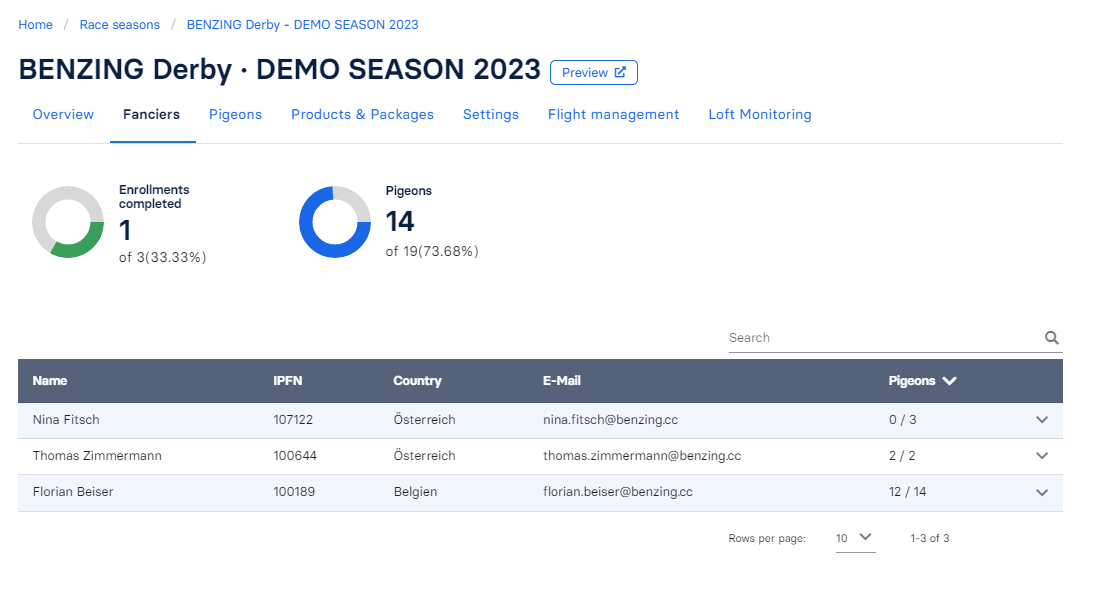1114x592 pixels.
Task: Click the search magnifier icon
Action: [x=1051, y=338]
